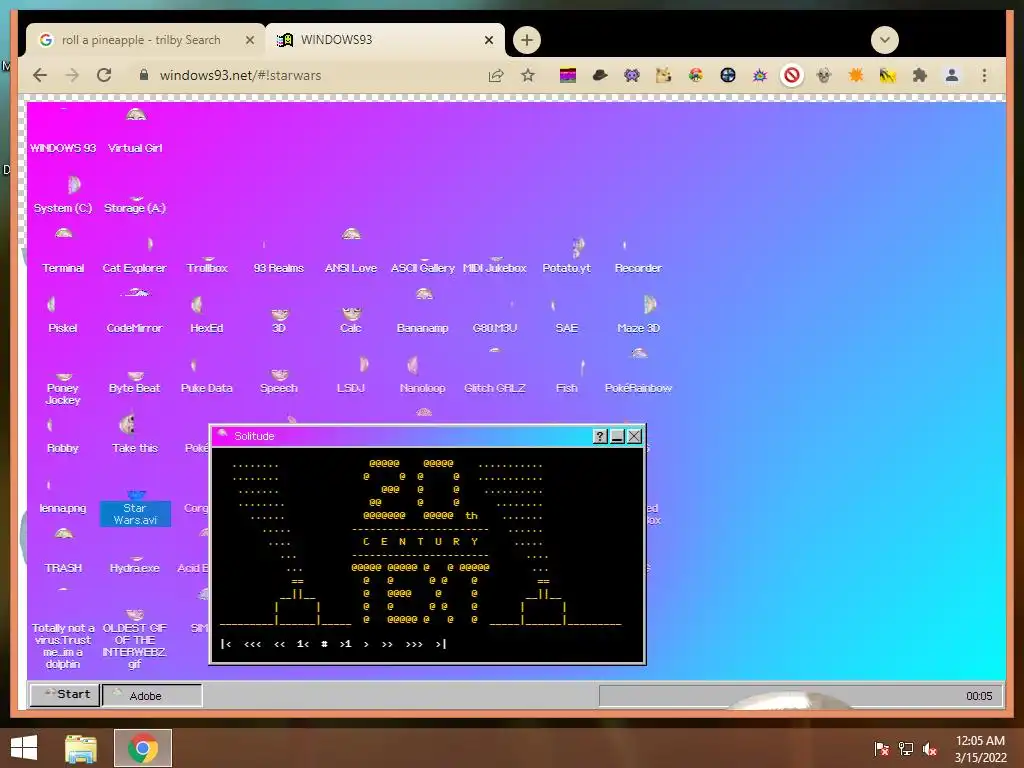This screenshot has height=768, width=1024.
Task: Open the Fish desktop icon
Action: tap(567, 377)
